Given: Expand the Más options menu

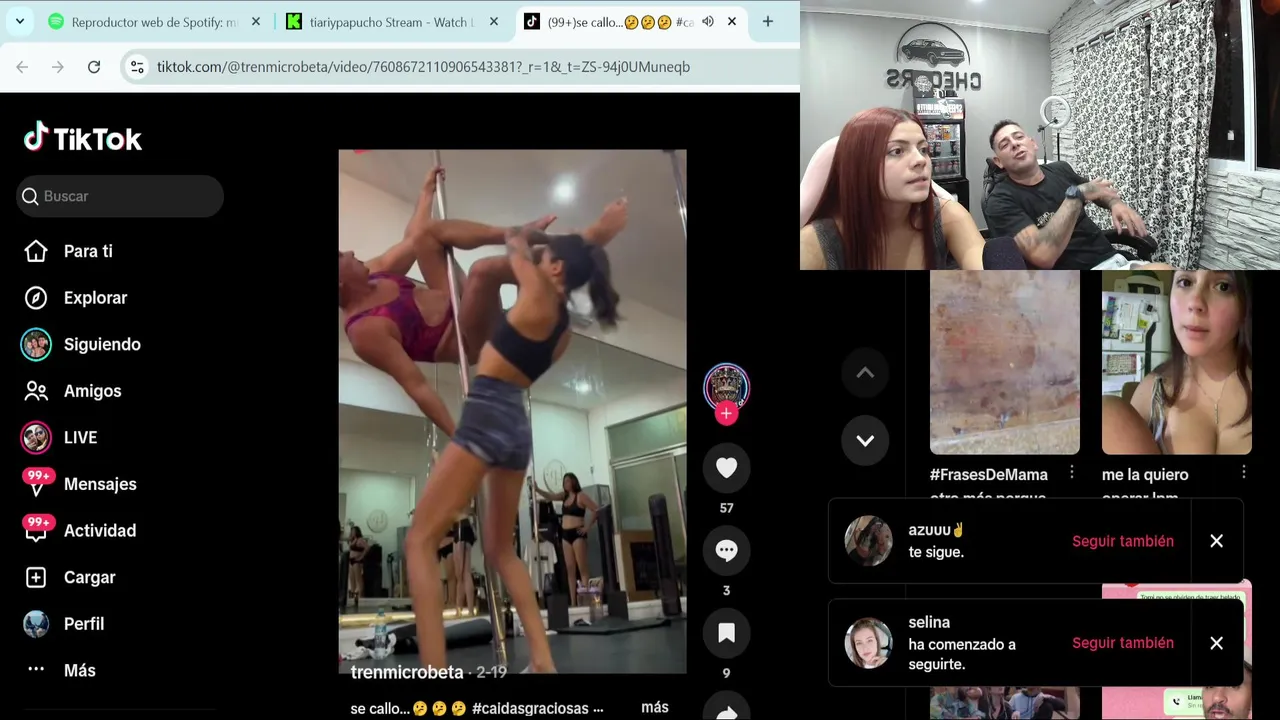Looking at the screenshot, I should [79, 670].
